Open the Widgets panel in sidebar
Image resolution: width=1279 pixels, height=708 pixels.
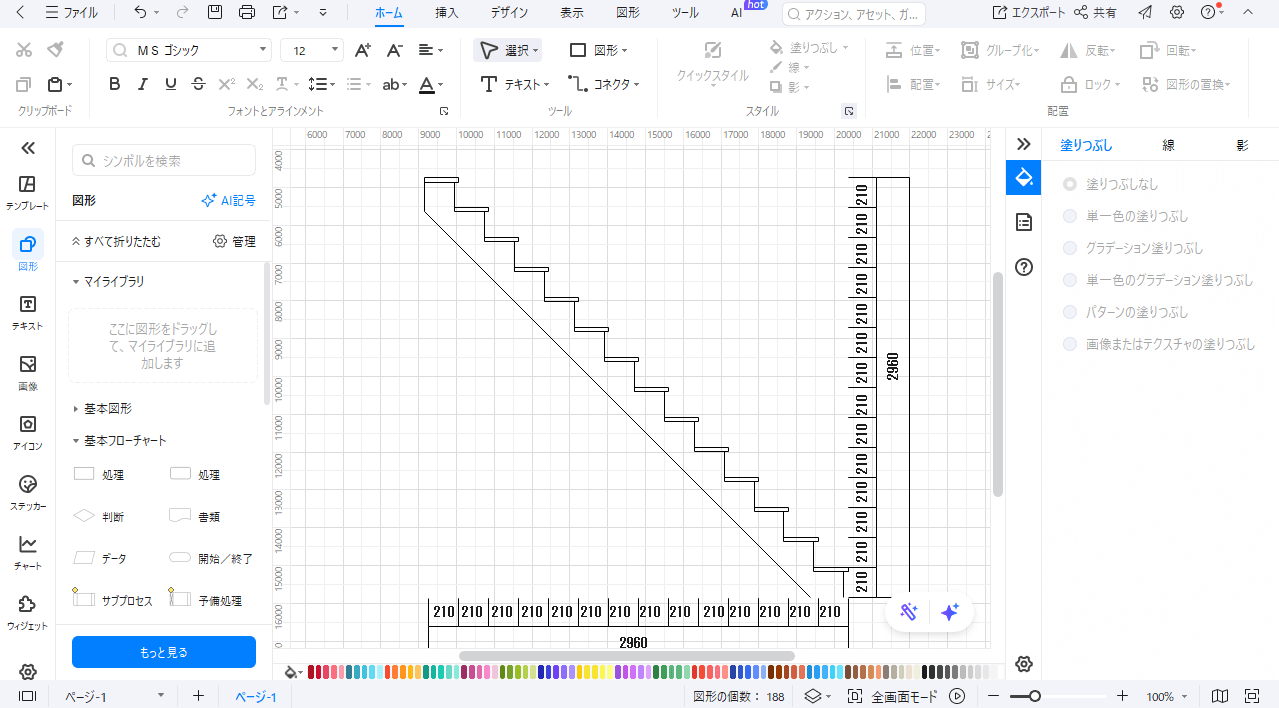coord(28,611)
